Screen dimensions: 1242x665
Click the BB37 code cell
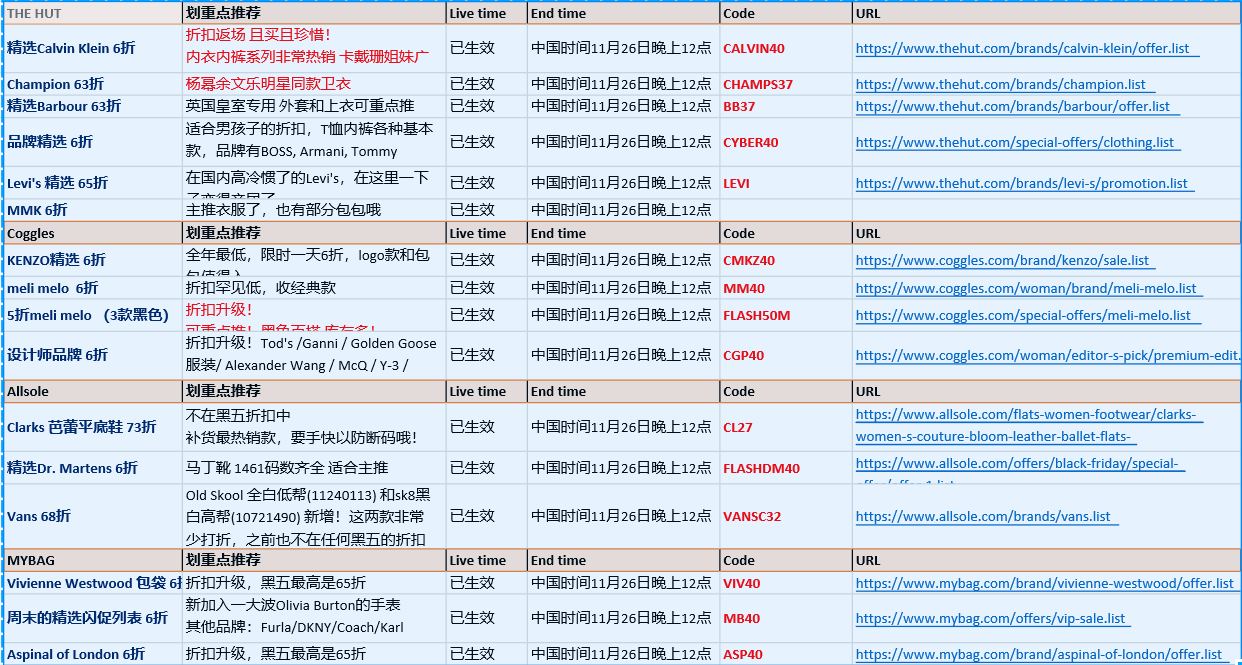tap(786, 106)
